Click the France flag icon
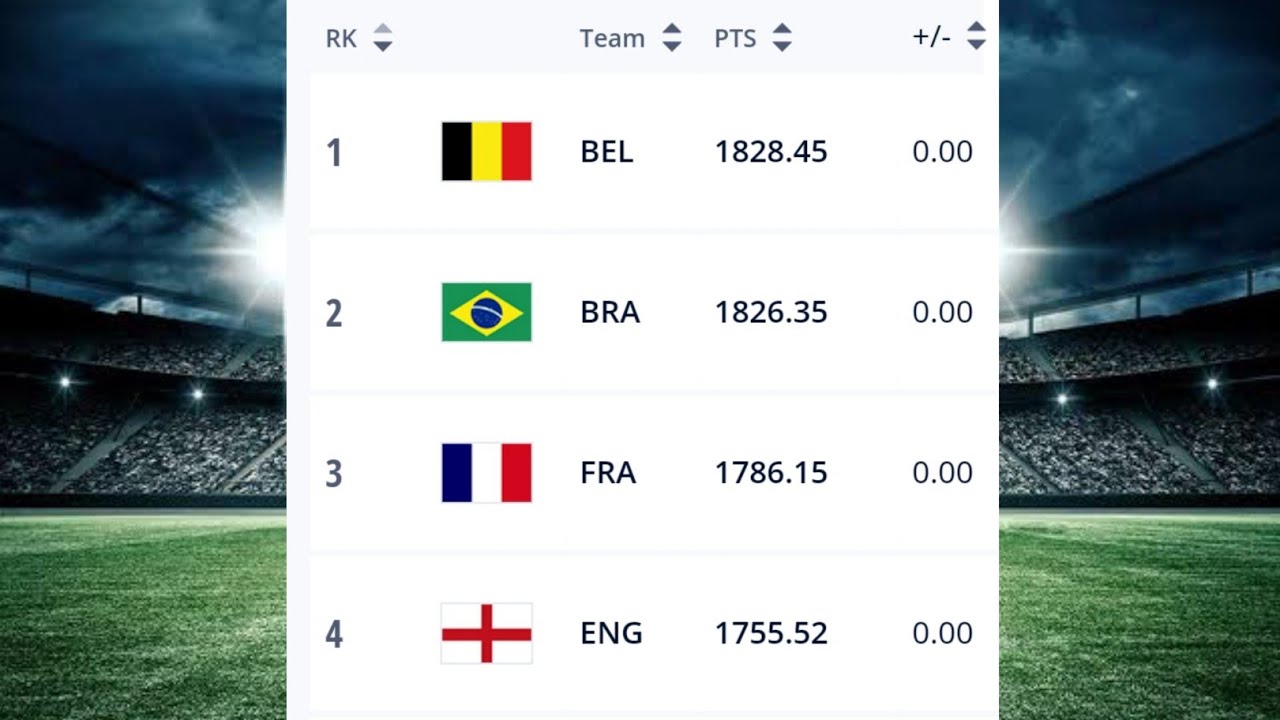The width and height of the screenshot is (1280, 720). [486, 473]
